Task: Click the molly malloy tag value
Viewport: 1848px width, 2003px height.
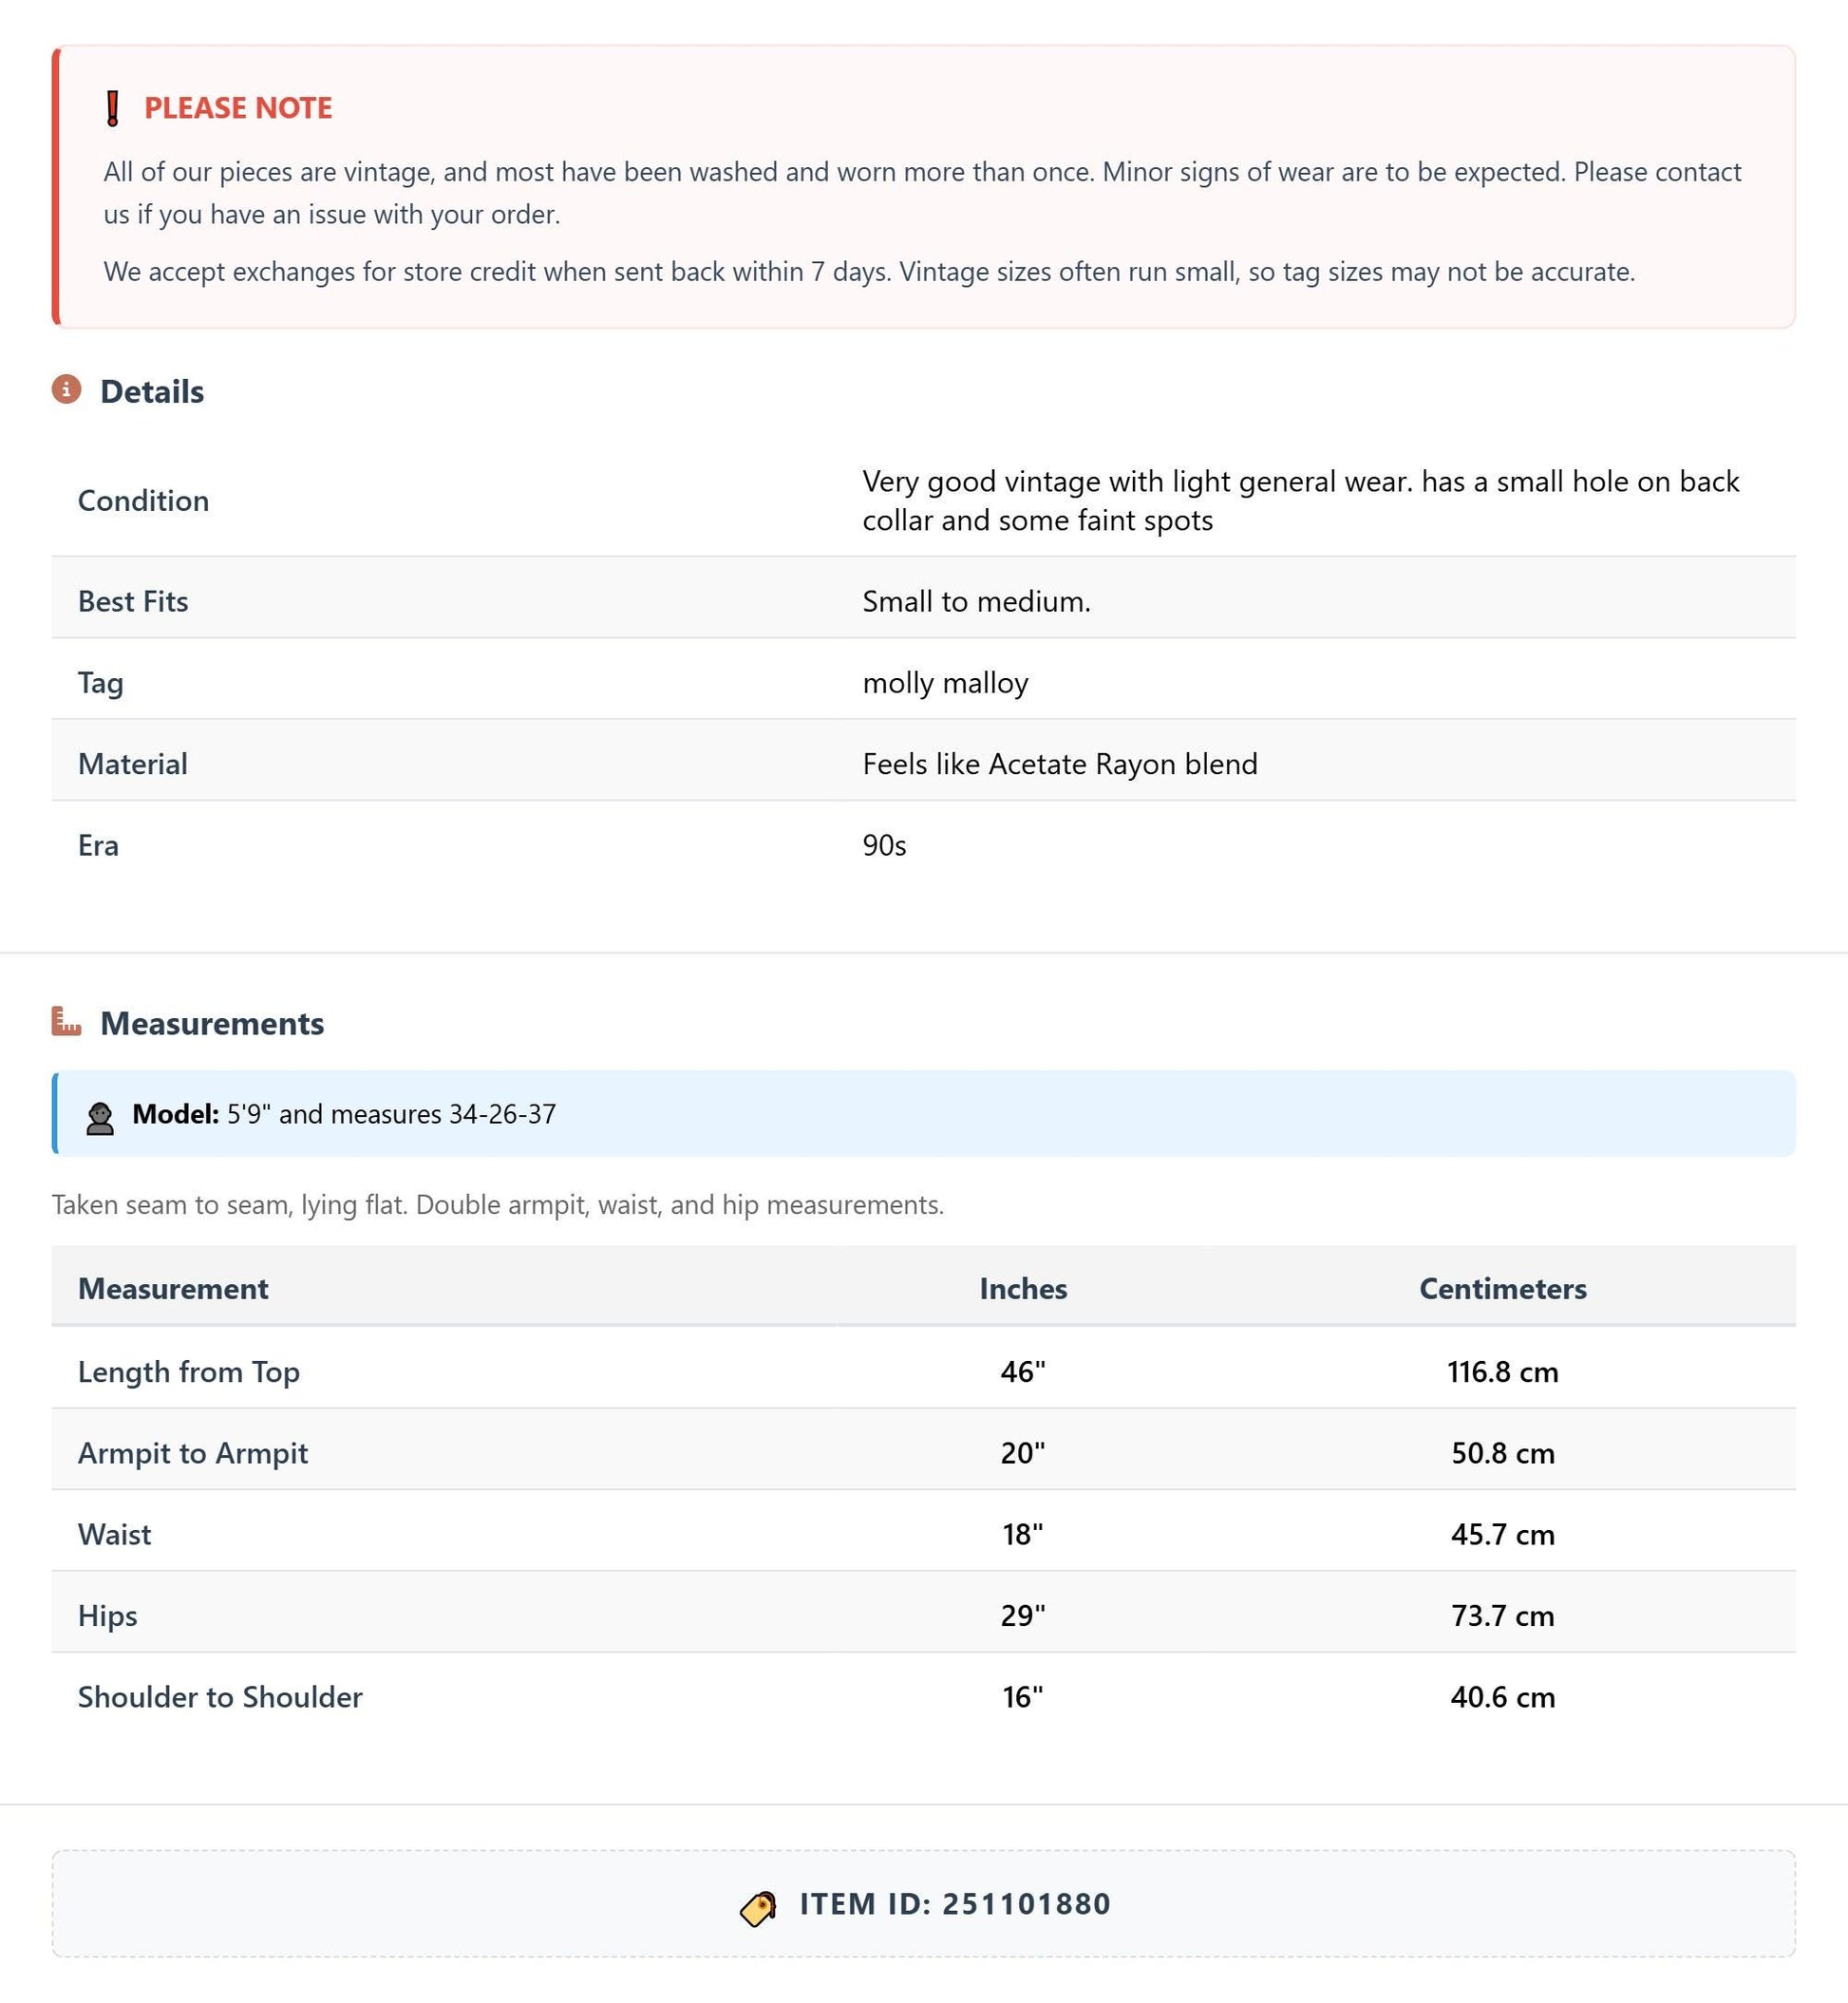Action: [945, 683]
